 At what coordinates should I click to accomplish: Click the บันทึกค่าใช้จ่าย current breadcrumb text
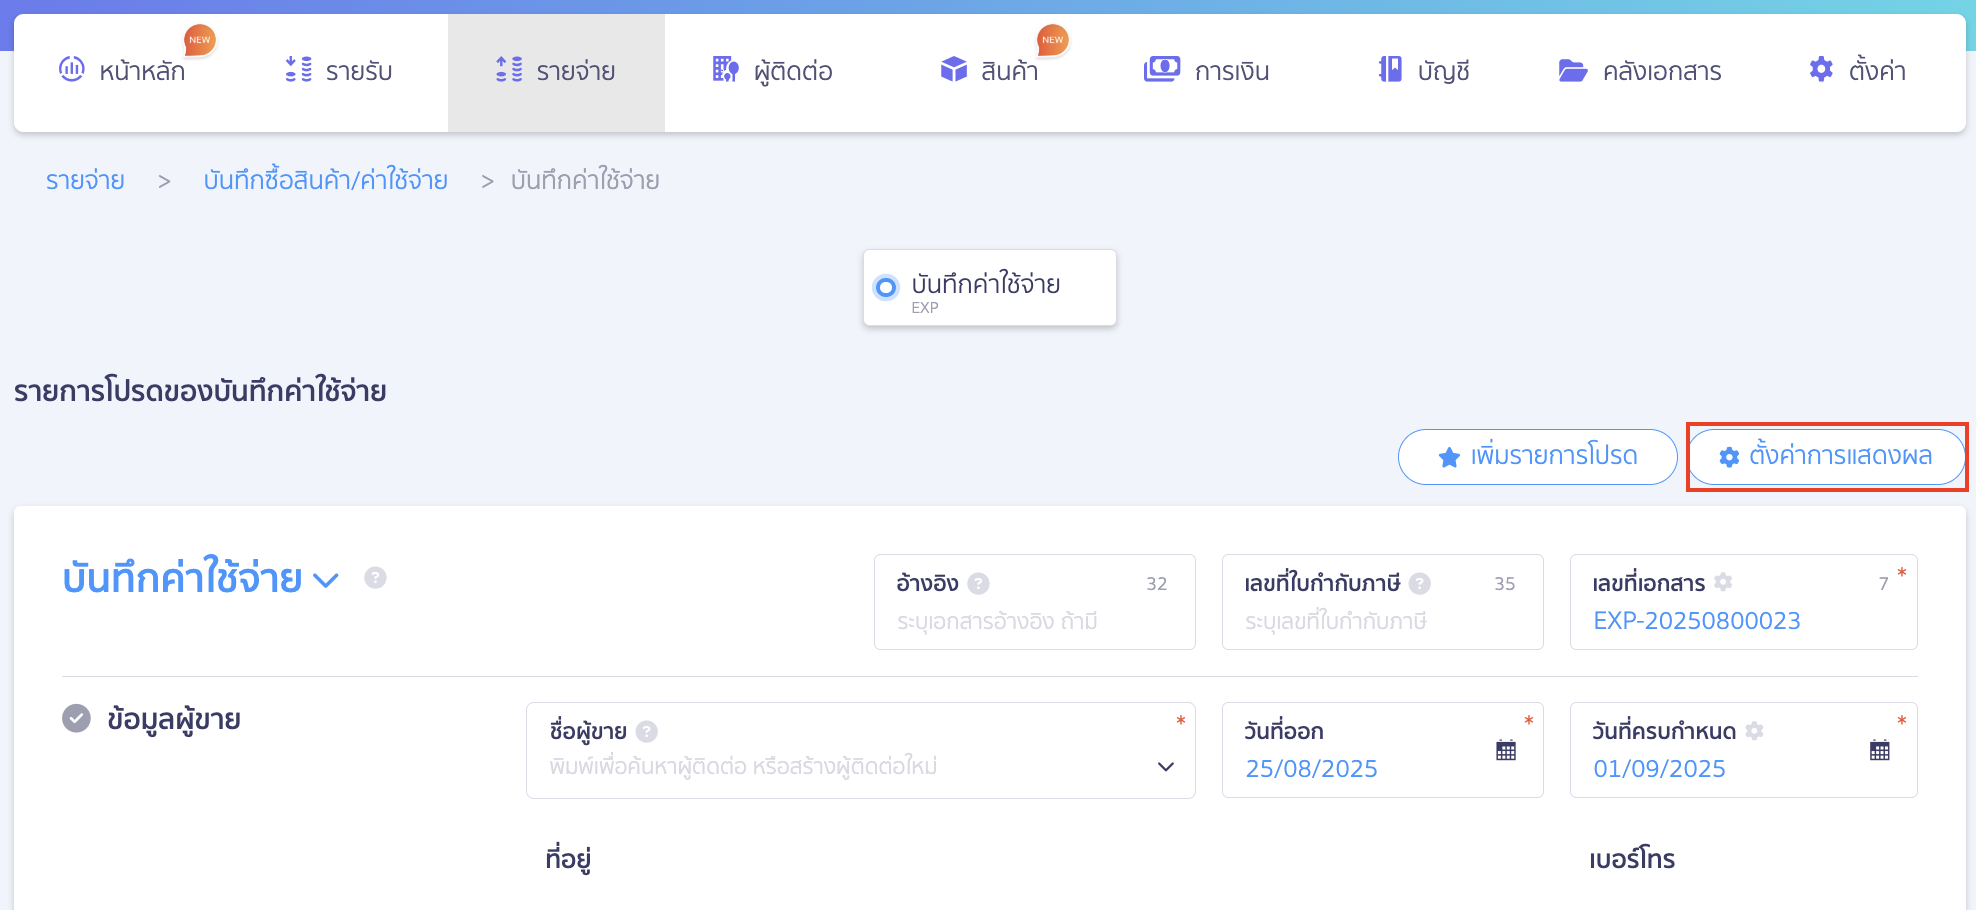(585, 181)
